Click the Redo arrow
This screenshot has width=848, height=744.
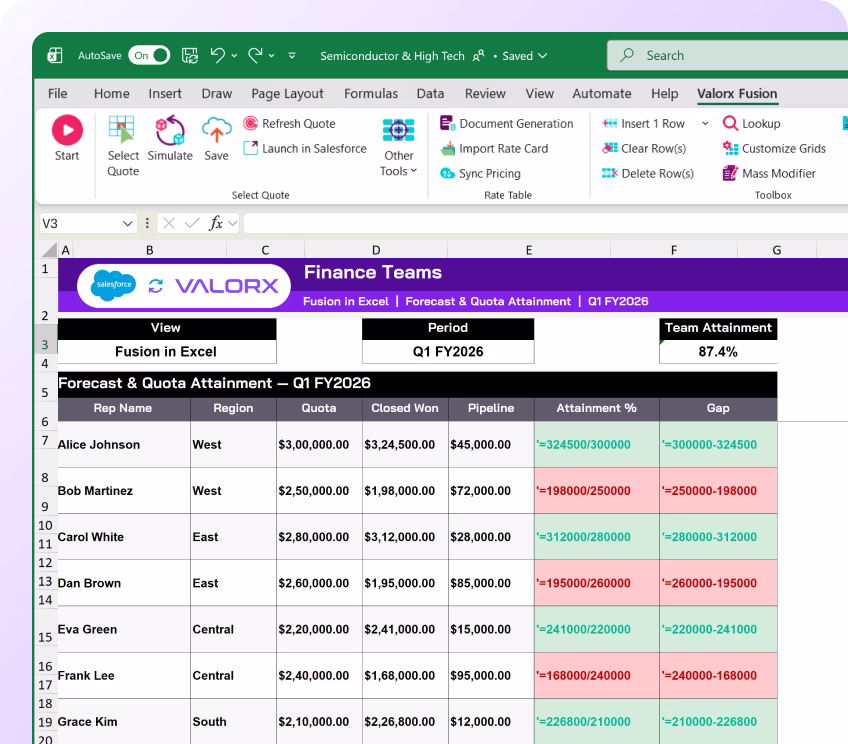point(255,55)
